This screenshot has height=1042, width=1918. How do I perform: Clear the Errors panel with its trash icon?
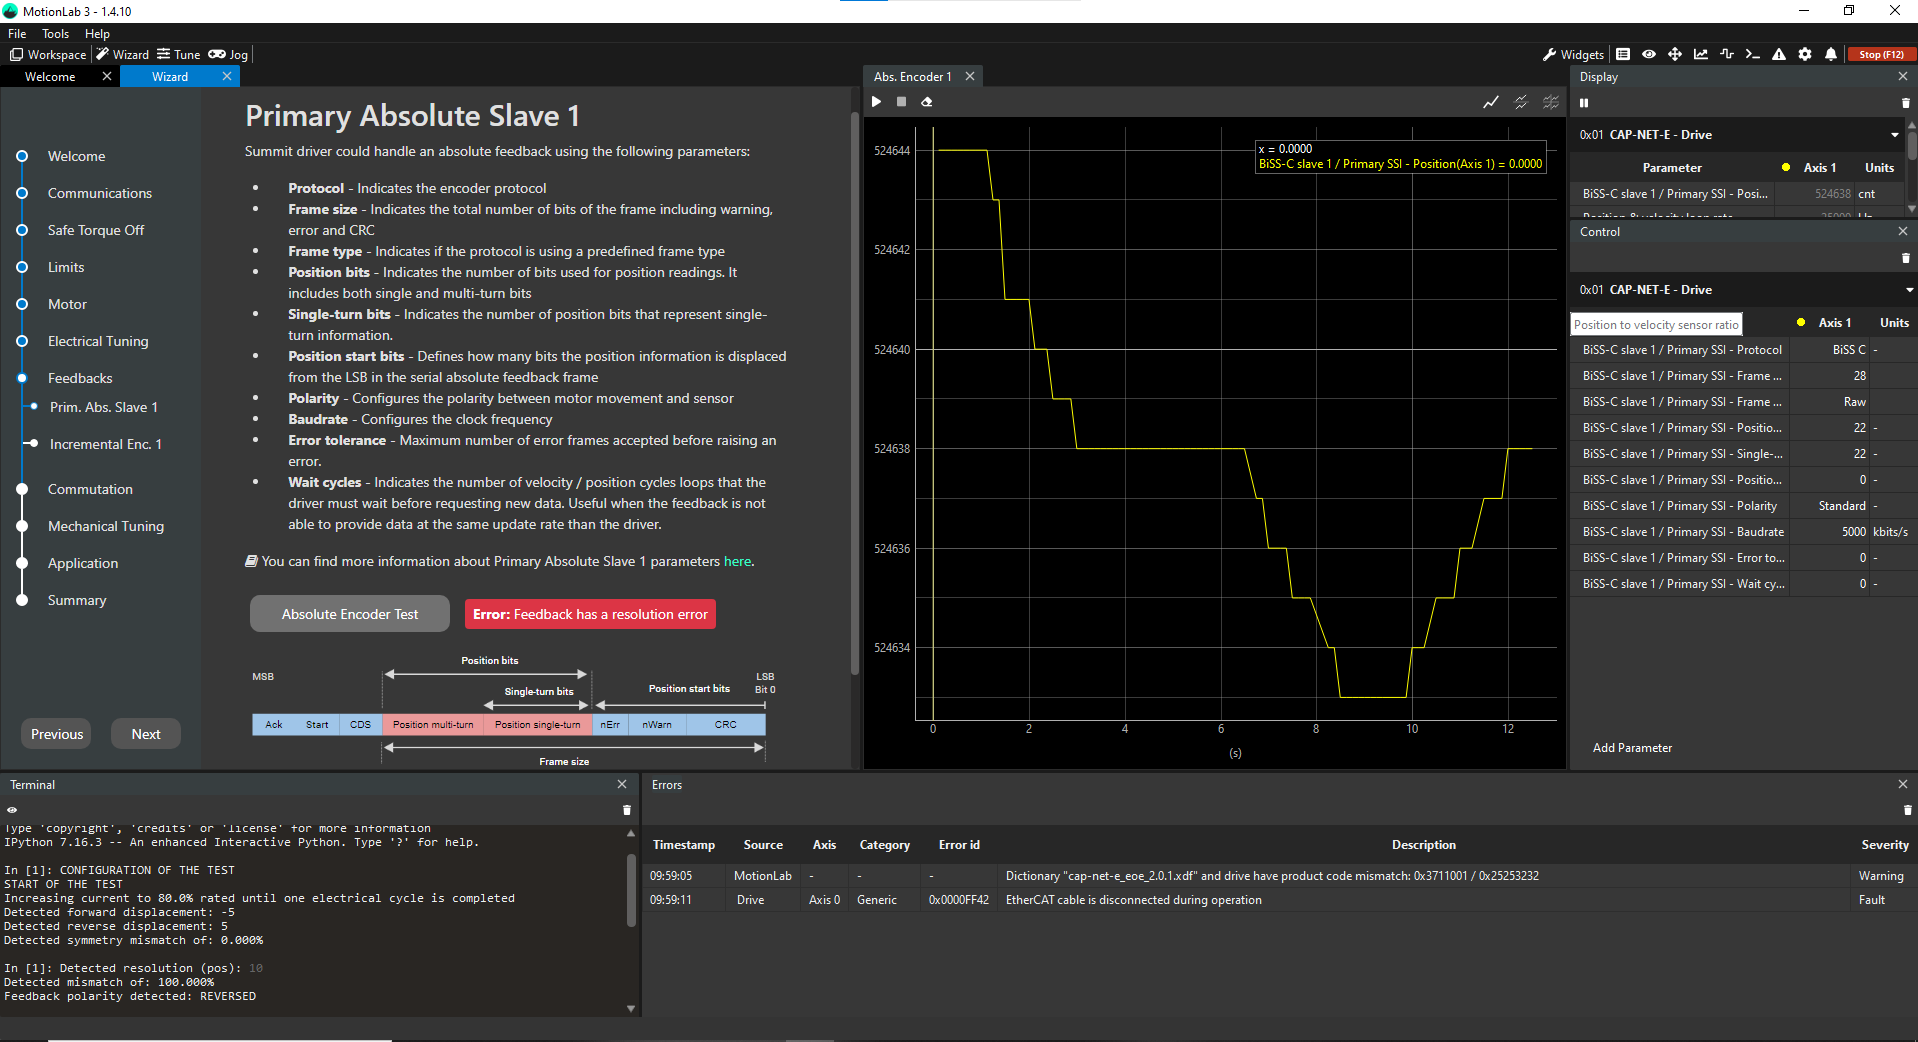tap(1907, 810)
